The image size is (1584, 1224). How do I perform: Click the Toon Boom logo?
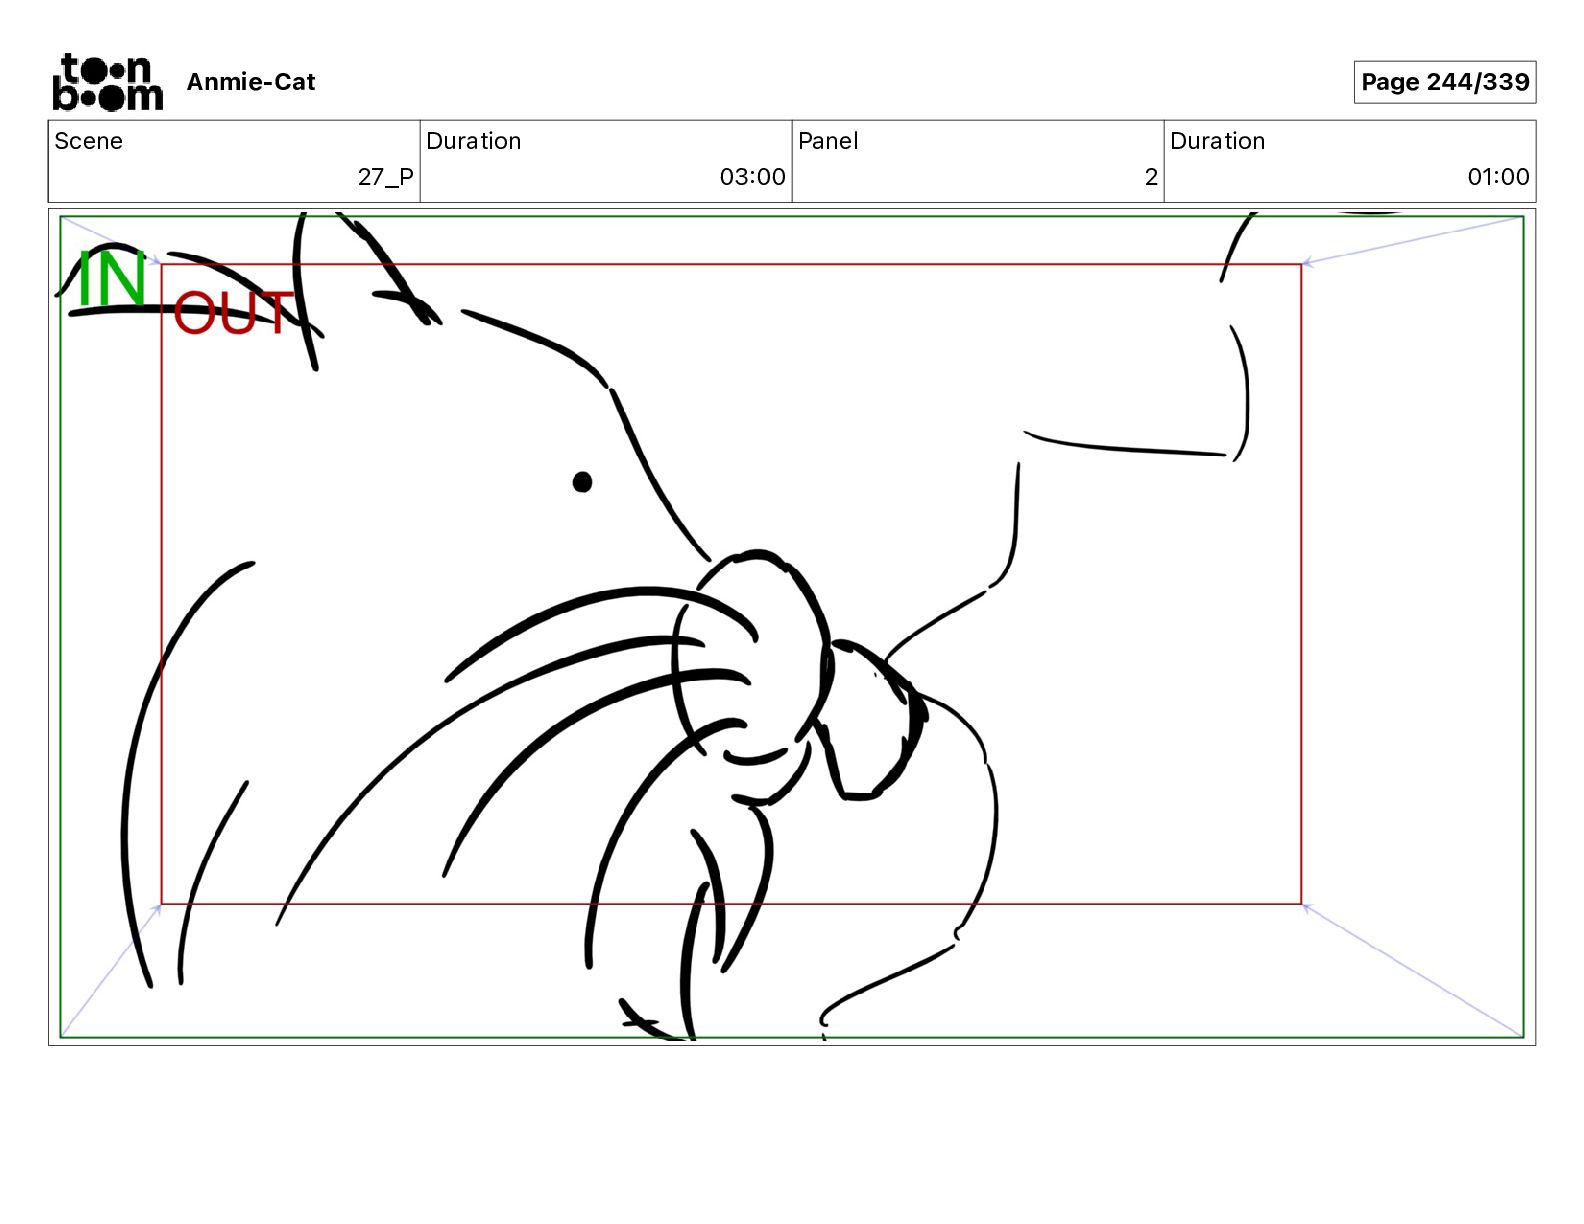click(x=107, y=82)
